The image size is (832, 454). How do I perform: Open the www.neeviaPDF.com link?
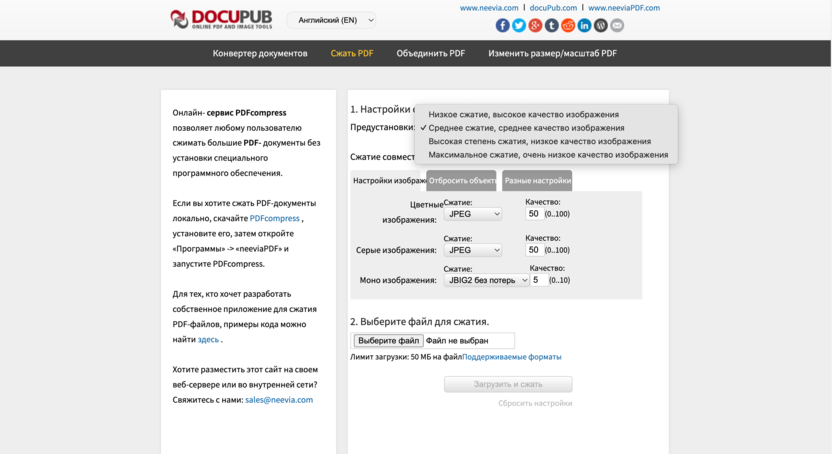624,8
